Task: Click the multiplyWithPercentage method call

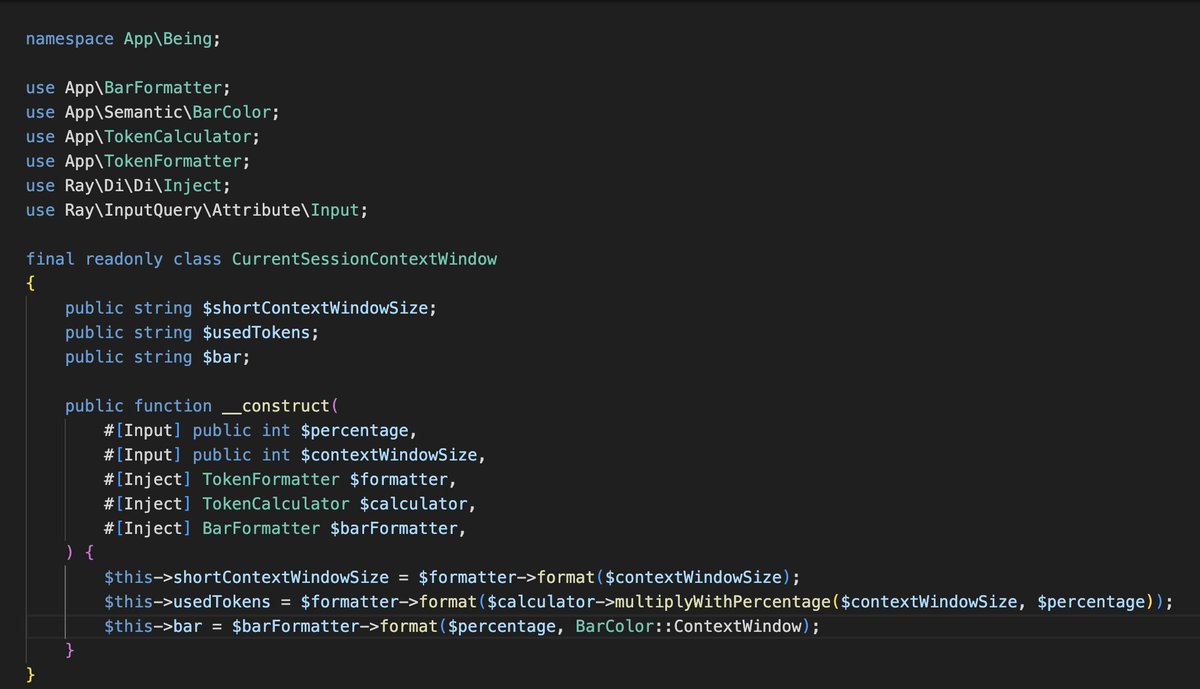Action: (723, 602)
